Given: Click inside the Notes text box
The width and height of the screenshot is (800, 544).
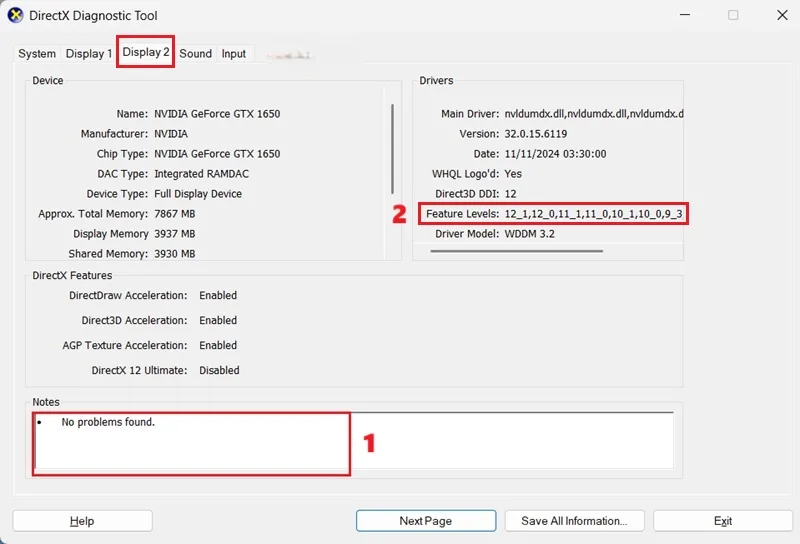Looking at the screenshot, I should [x=353, y=440].
